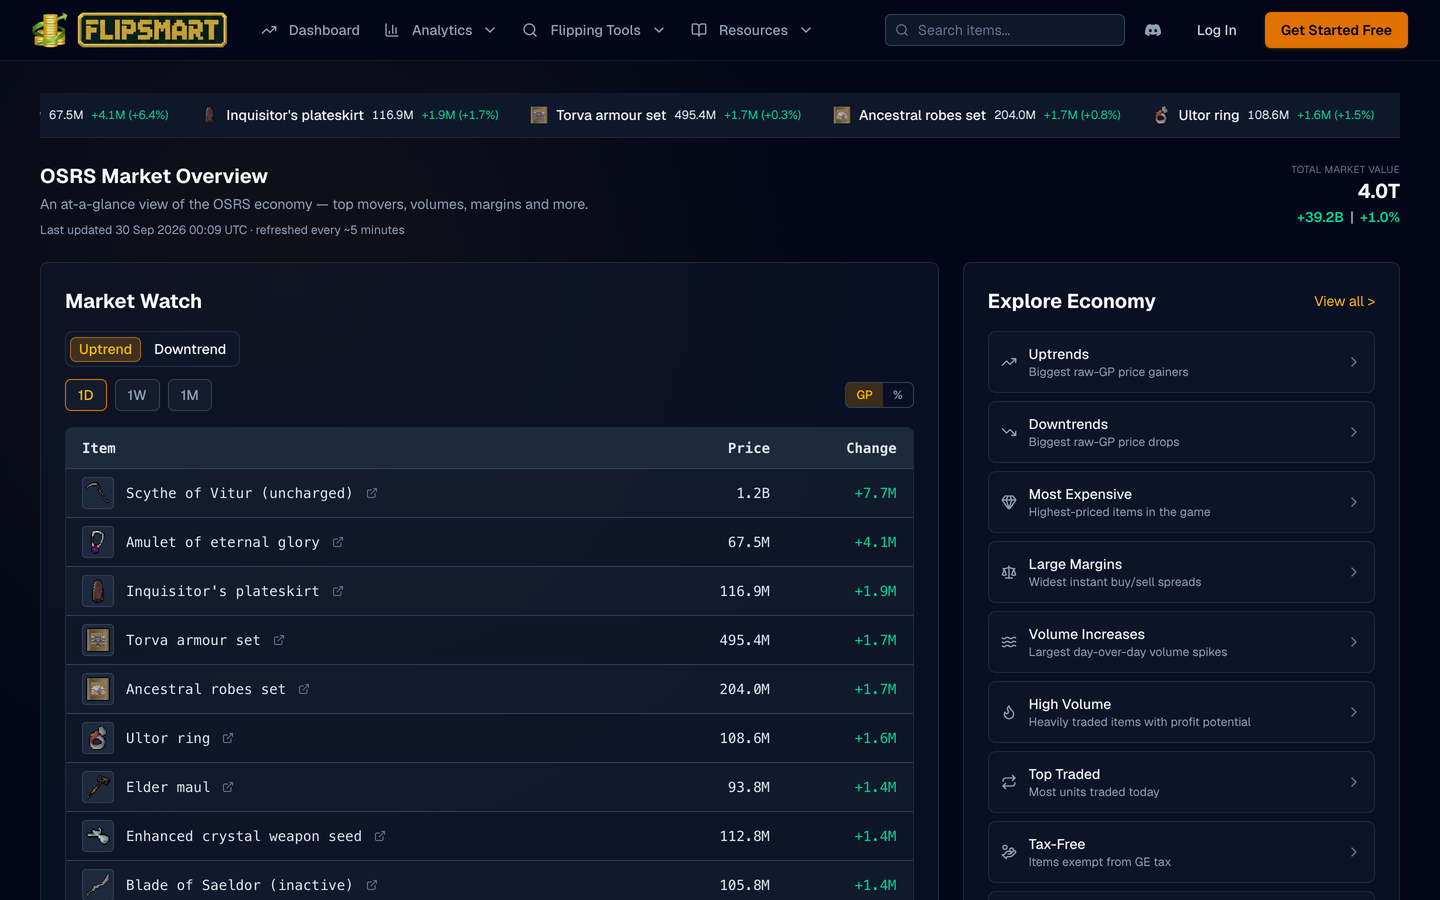The width and height of the screenshot is (1440, 900).
Task: Select the 1D timeframe
Action: (x=86, y=395)
